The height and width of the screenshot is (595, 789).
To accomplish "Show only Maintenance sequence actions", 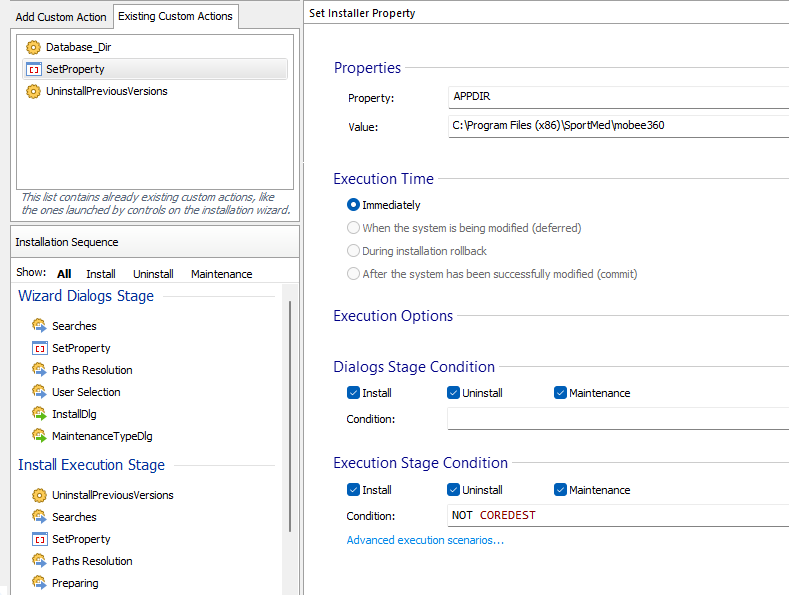I will [221, 274].
